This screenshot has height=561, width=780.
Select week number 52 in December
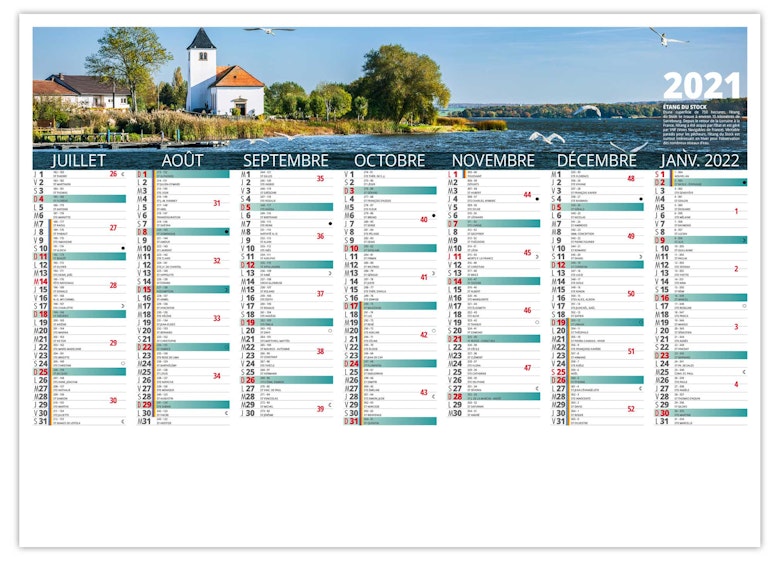(631, 408)
